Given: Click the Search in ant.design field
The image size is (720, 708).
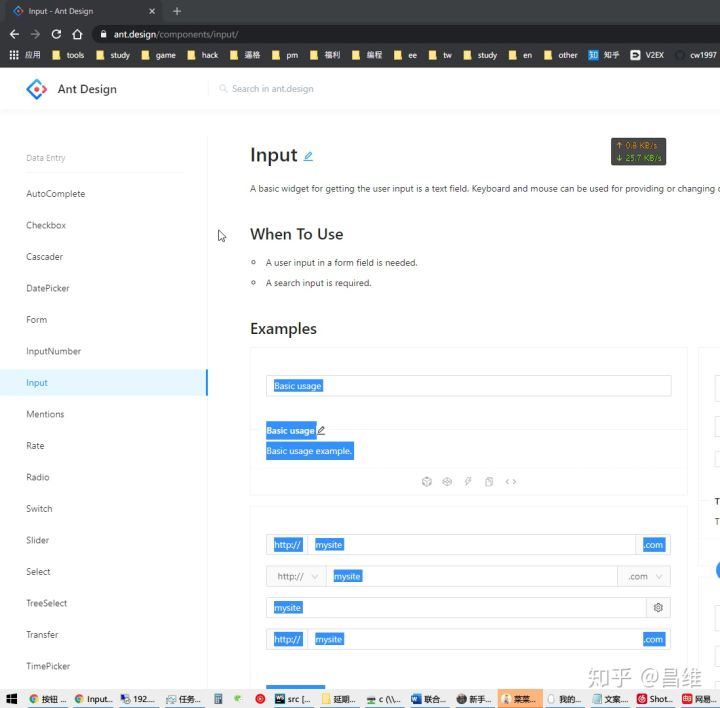Looking at the screenshot, I should (x=273, y=89).
